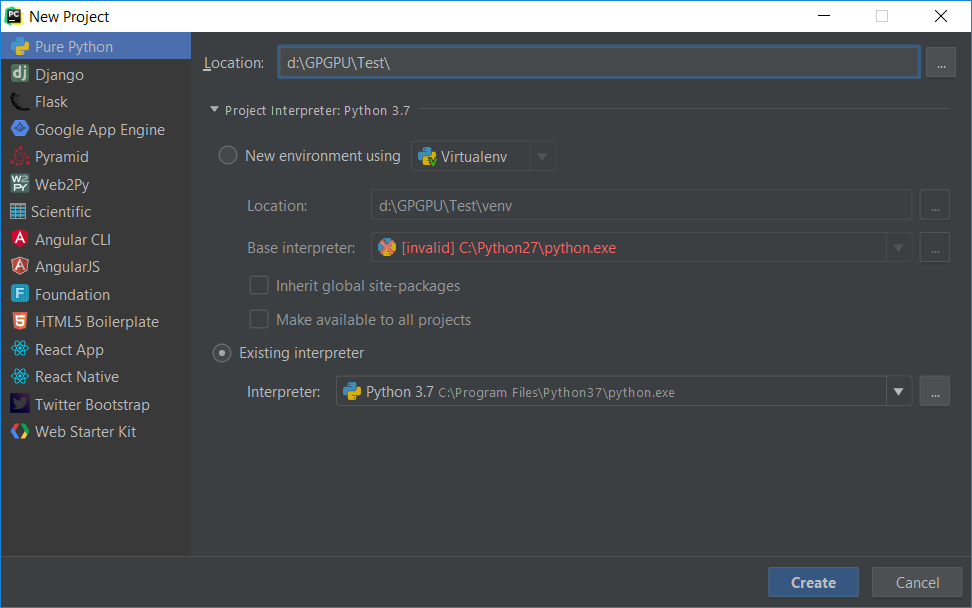Click the Foundation icon
This screenshot has height=608, width=972.
point(20,294)
